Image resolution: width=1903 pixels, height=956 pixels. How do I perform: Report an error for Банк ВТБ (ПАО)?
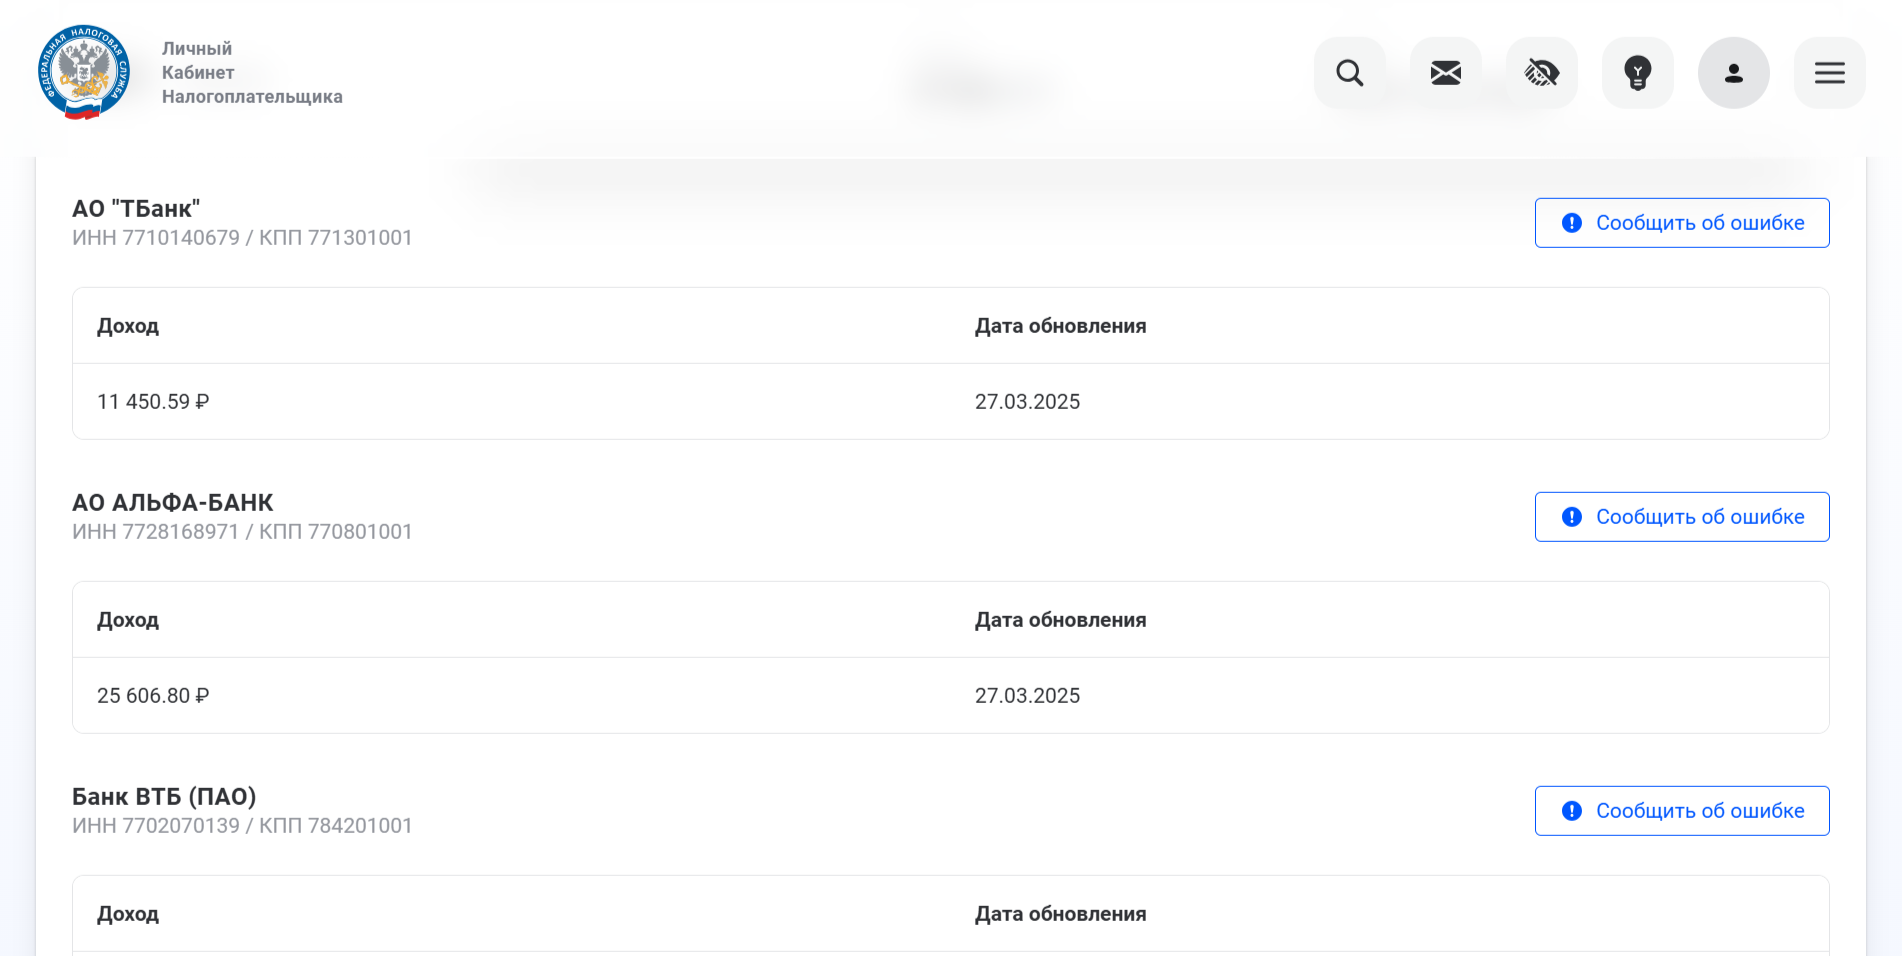coord(1682,811)
